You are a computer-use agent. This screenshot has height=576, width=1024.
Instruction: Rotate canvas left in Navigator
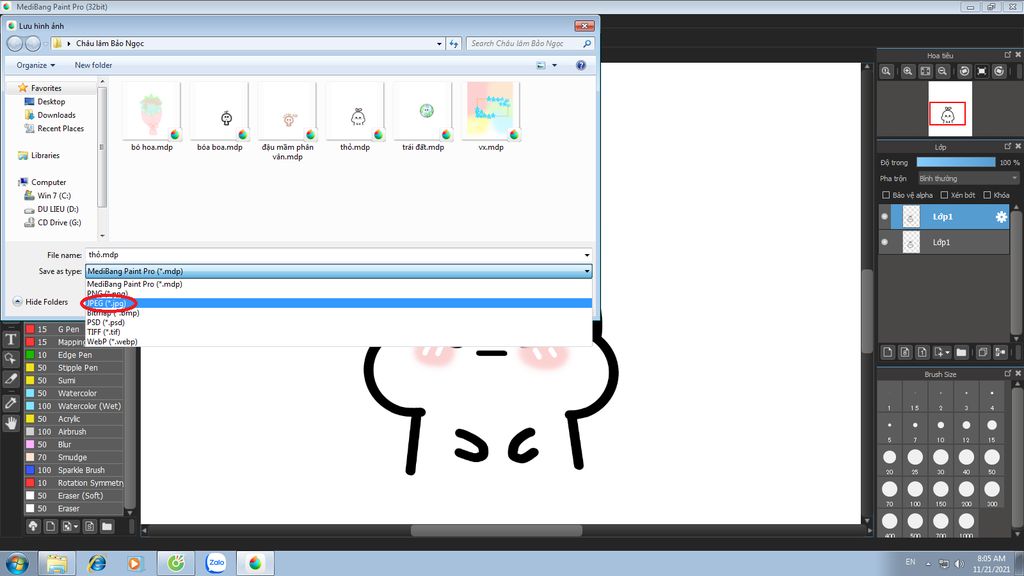point(965,71)
